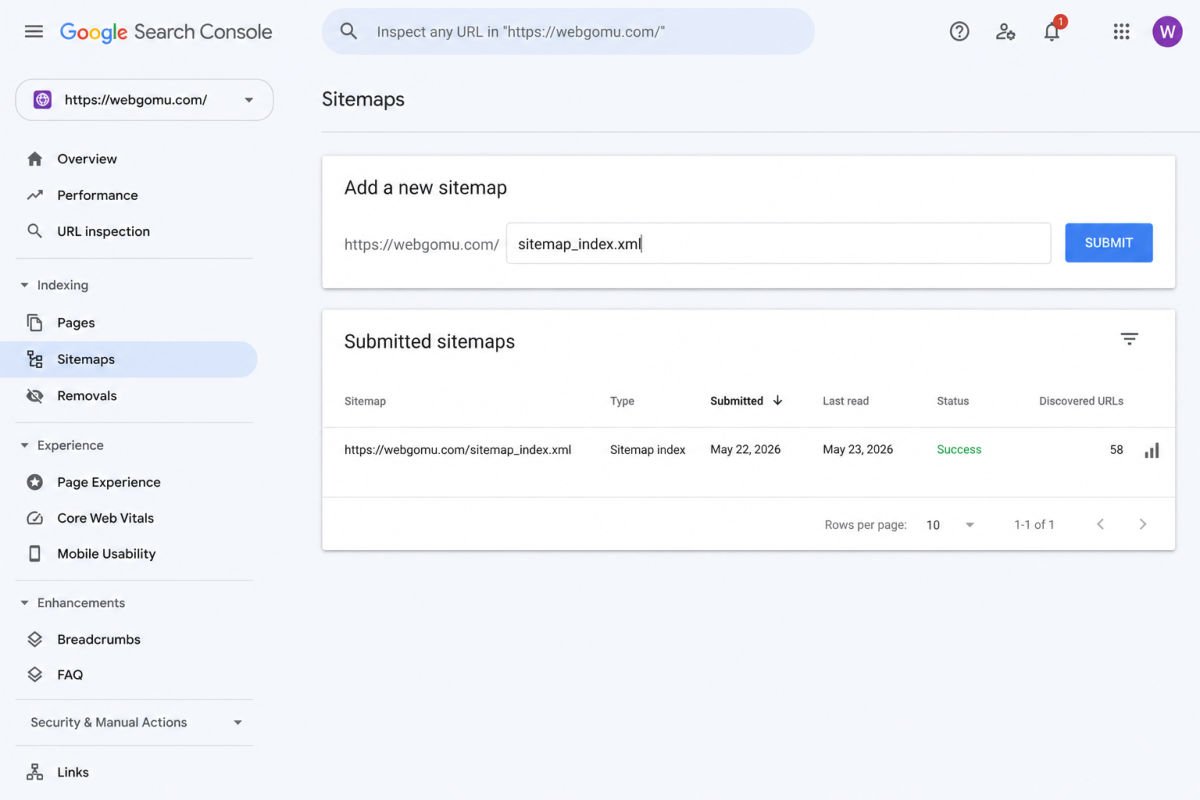Click the Page Experience star icon
The image size is (1200, 800).
[35, 482]
